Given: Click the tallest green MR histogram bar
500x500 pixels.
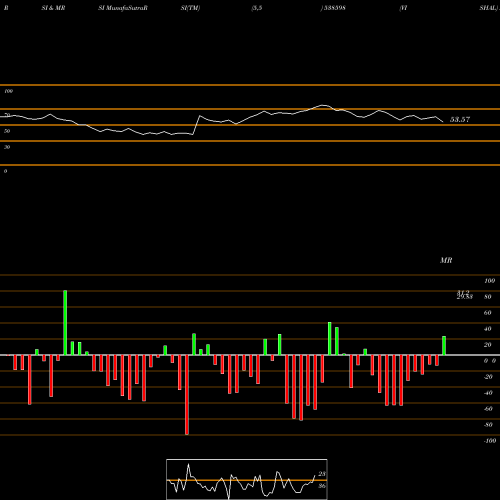Looking at the screenshot, I should pos(65,323).
